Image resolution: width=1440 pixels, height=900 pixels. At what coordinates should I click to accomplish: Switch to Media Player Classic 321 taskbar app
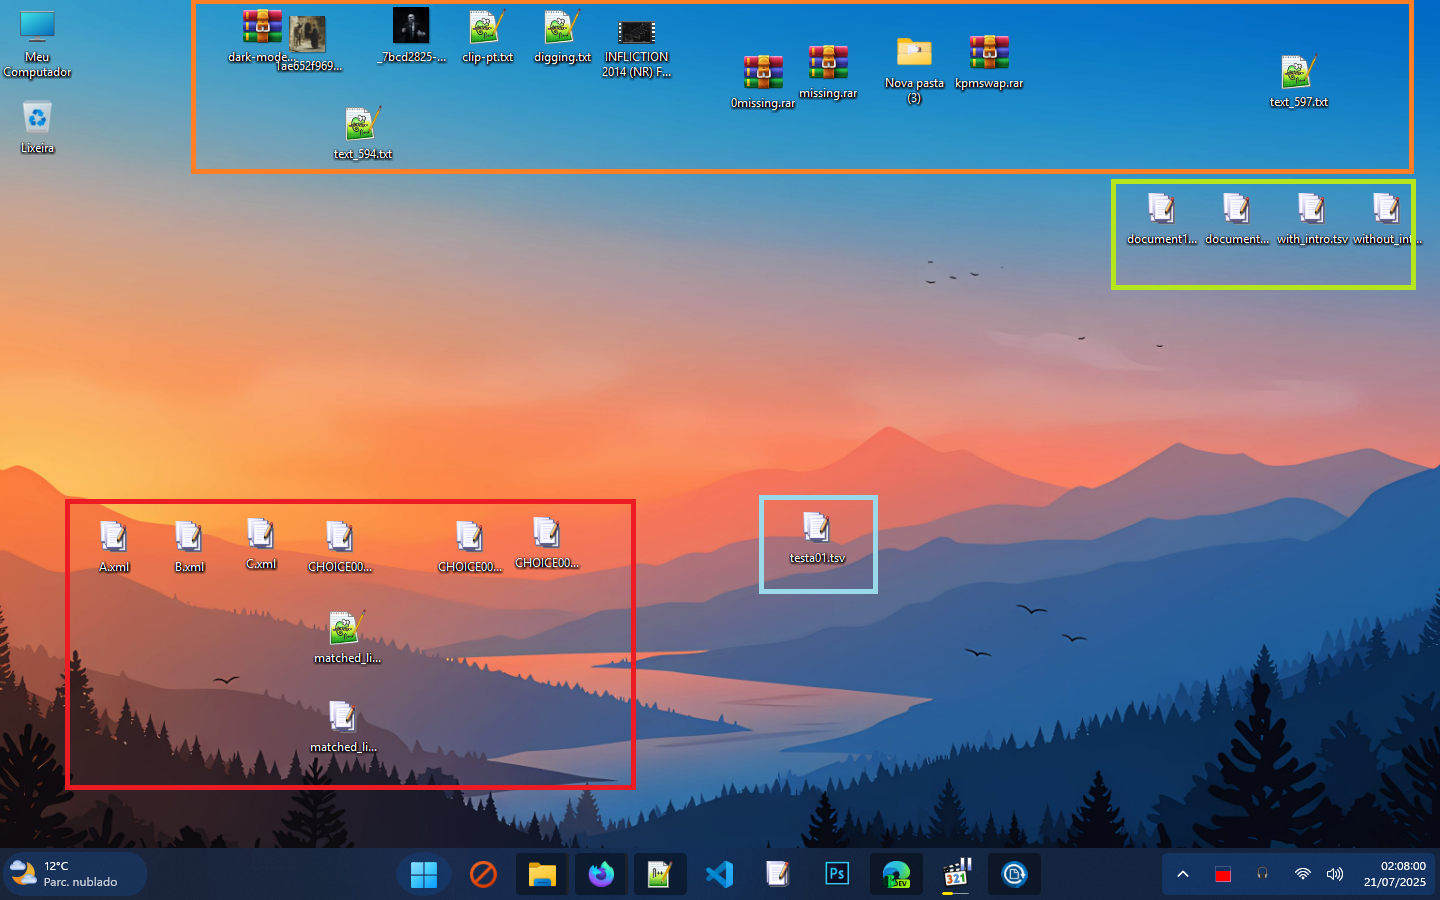(x=955, y=874)
